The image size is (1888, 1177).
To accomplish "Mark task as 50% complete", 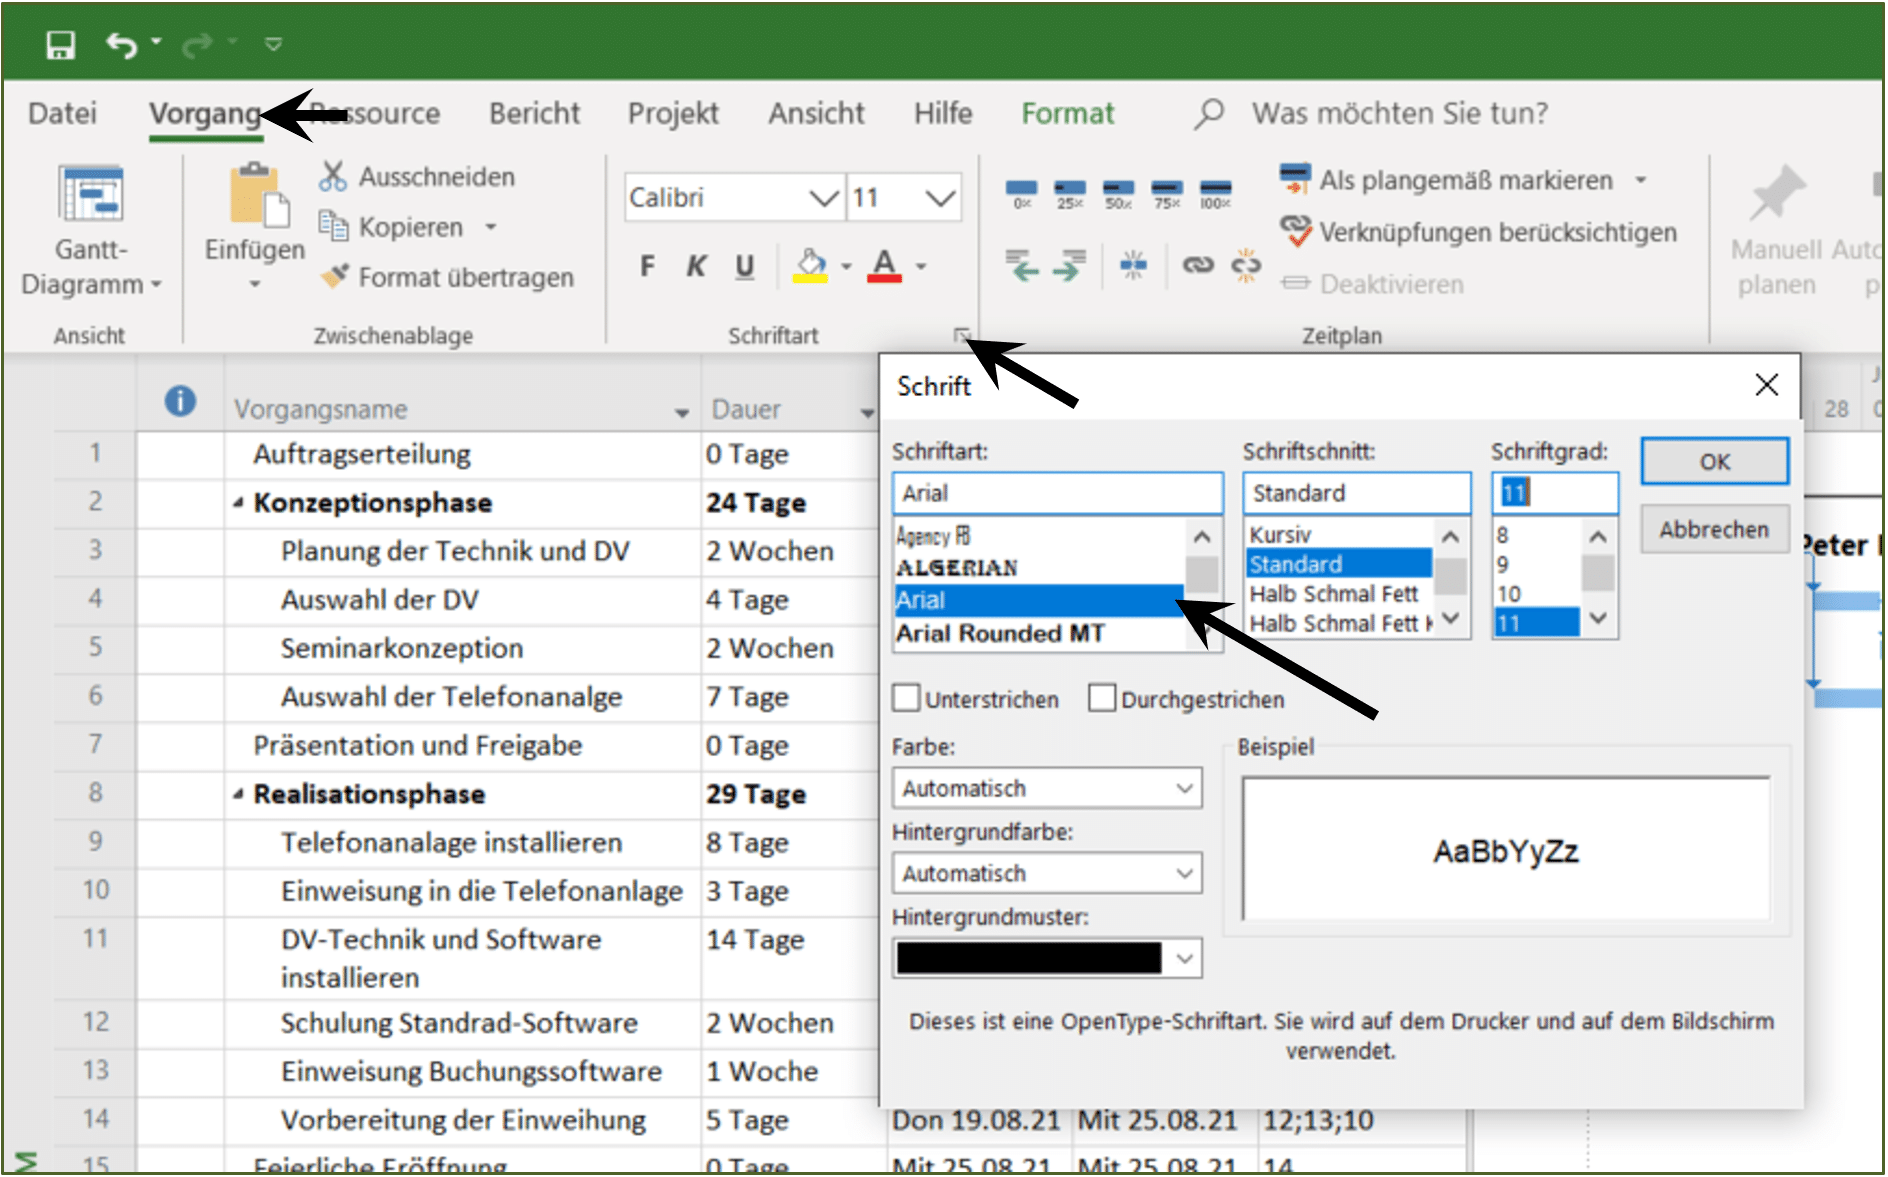I will click(1118, 193).
